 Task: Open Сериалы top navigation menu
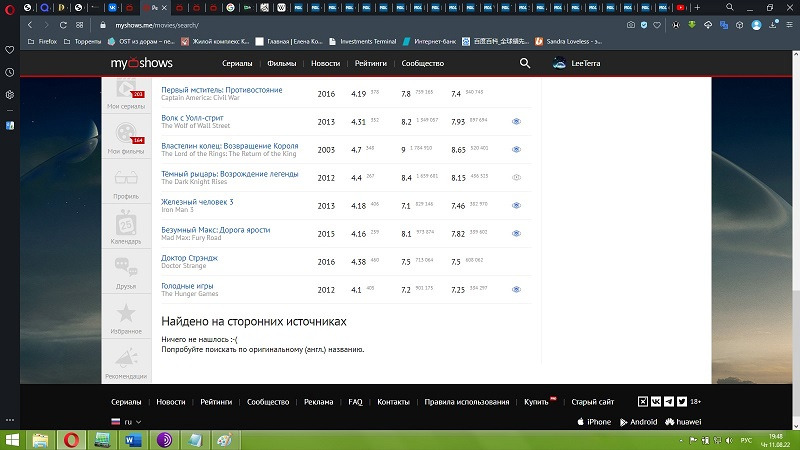tap(237, 63)
